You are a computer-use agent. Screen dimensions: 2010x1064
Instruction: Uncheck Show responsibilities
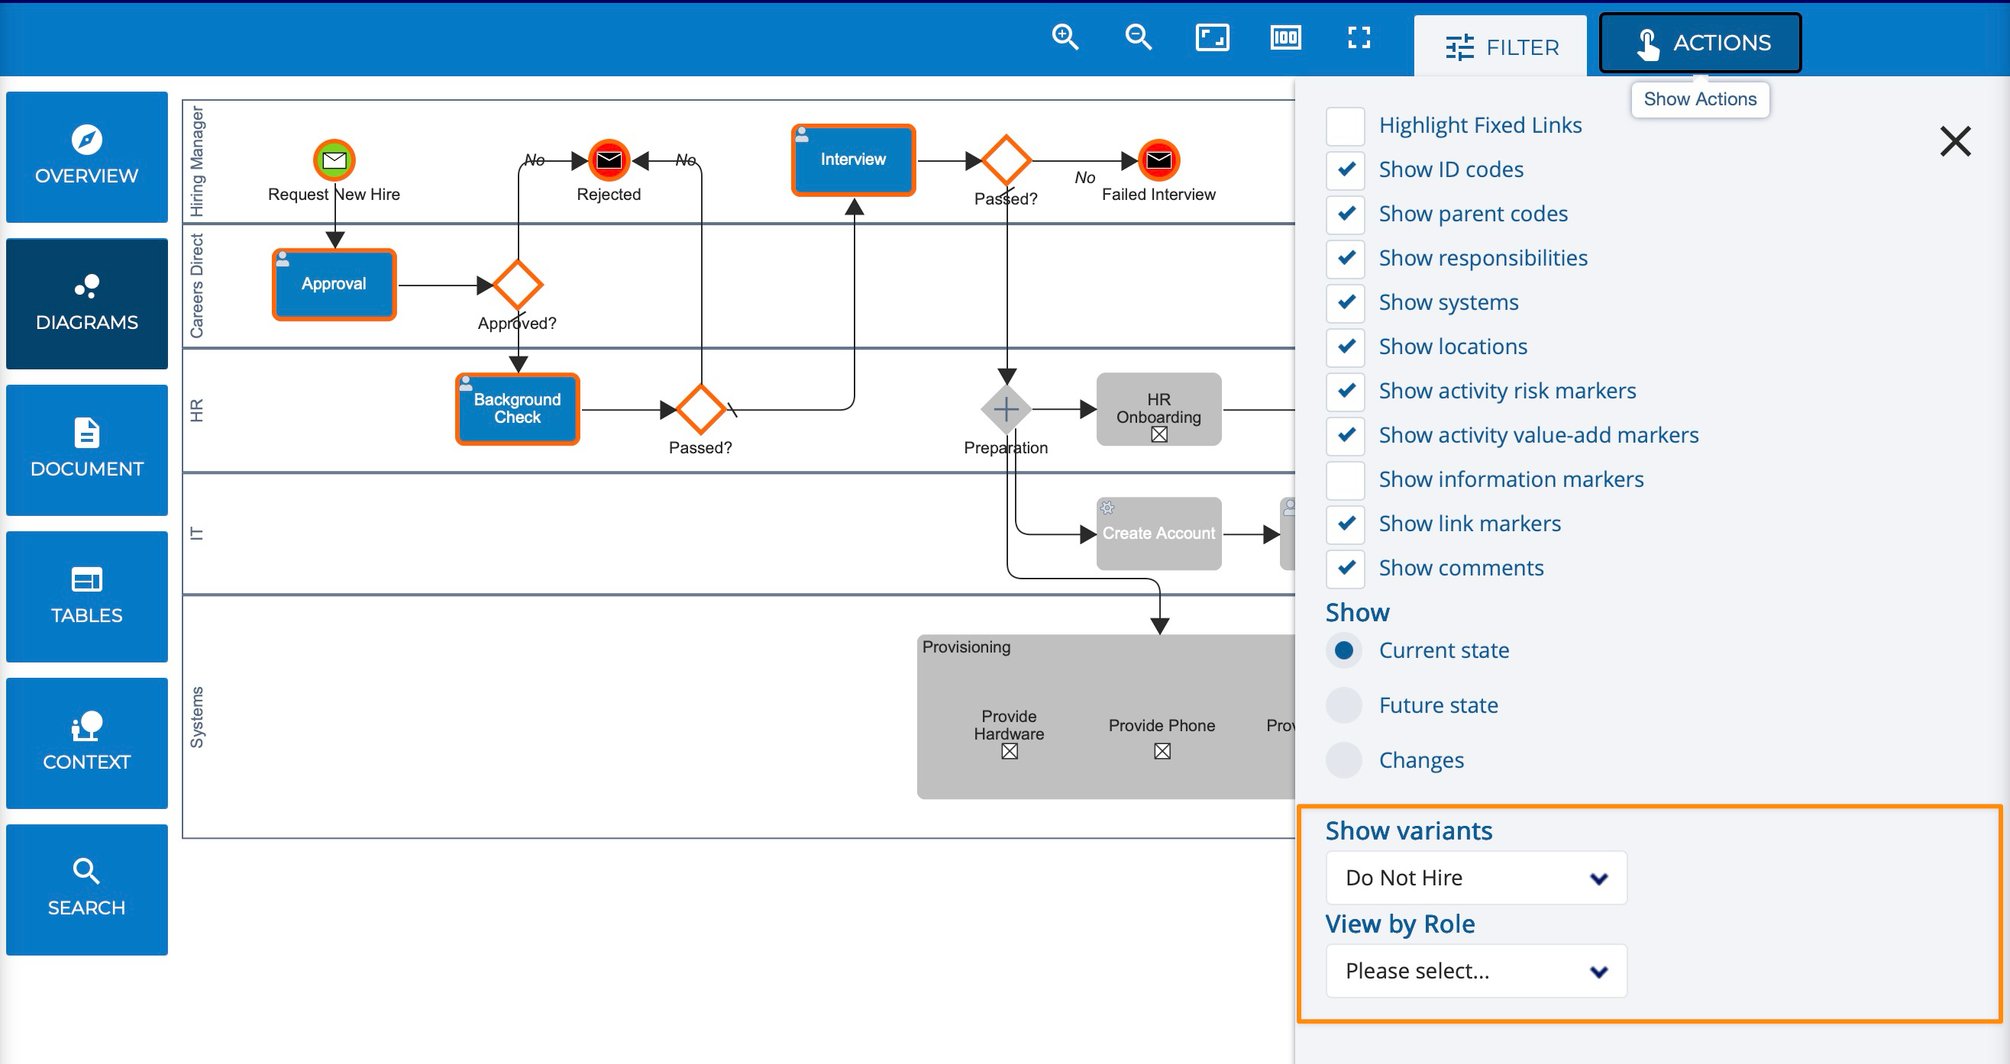[x=1345, y=258]
